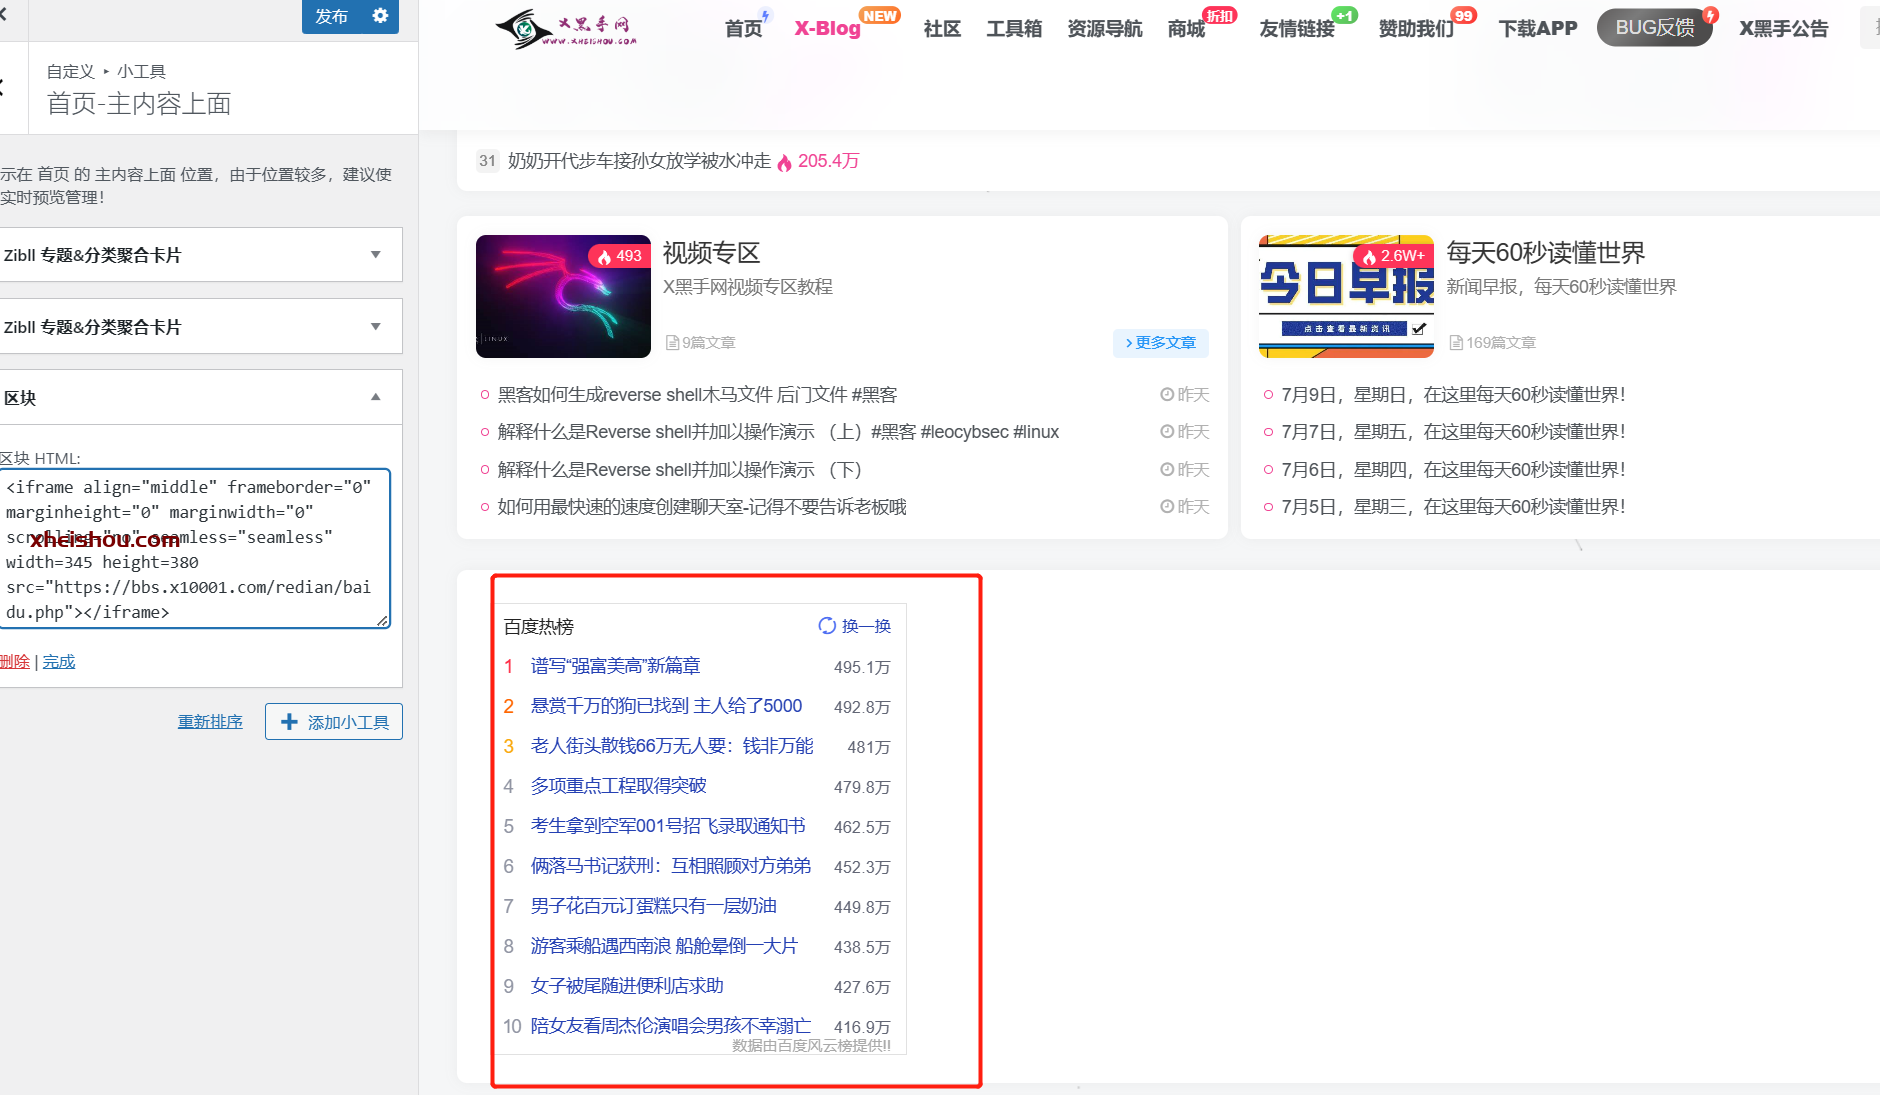The image size is (1880, 1095).
Task: Open the 7月9日 星期日 news post
Action: coord(1453,395)
